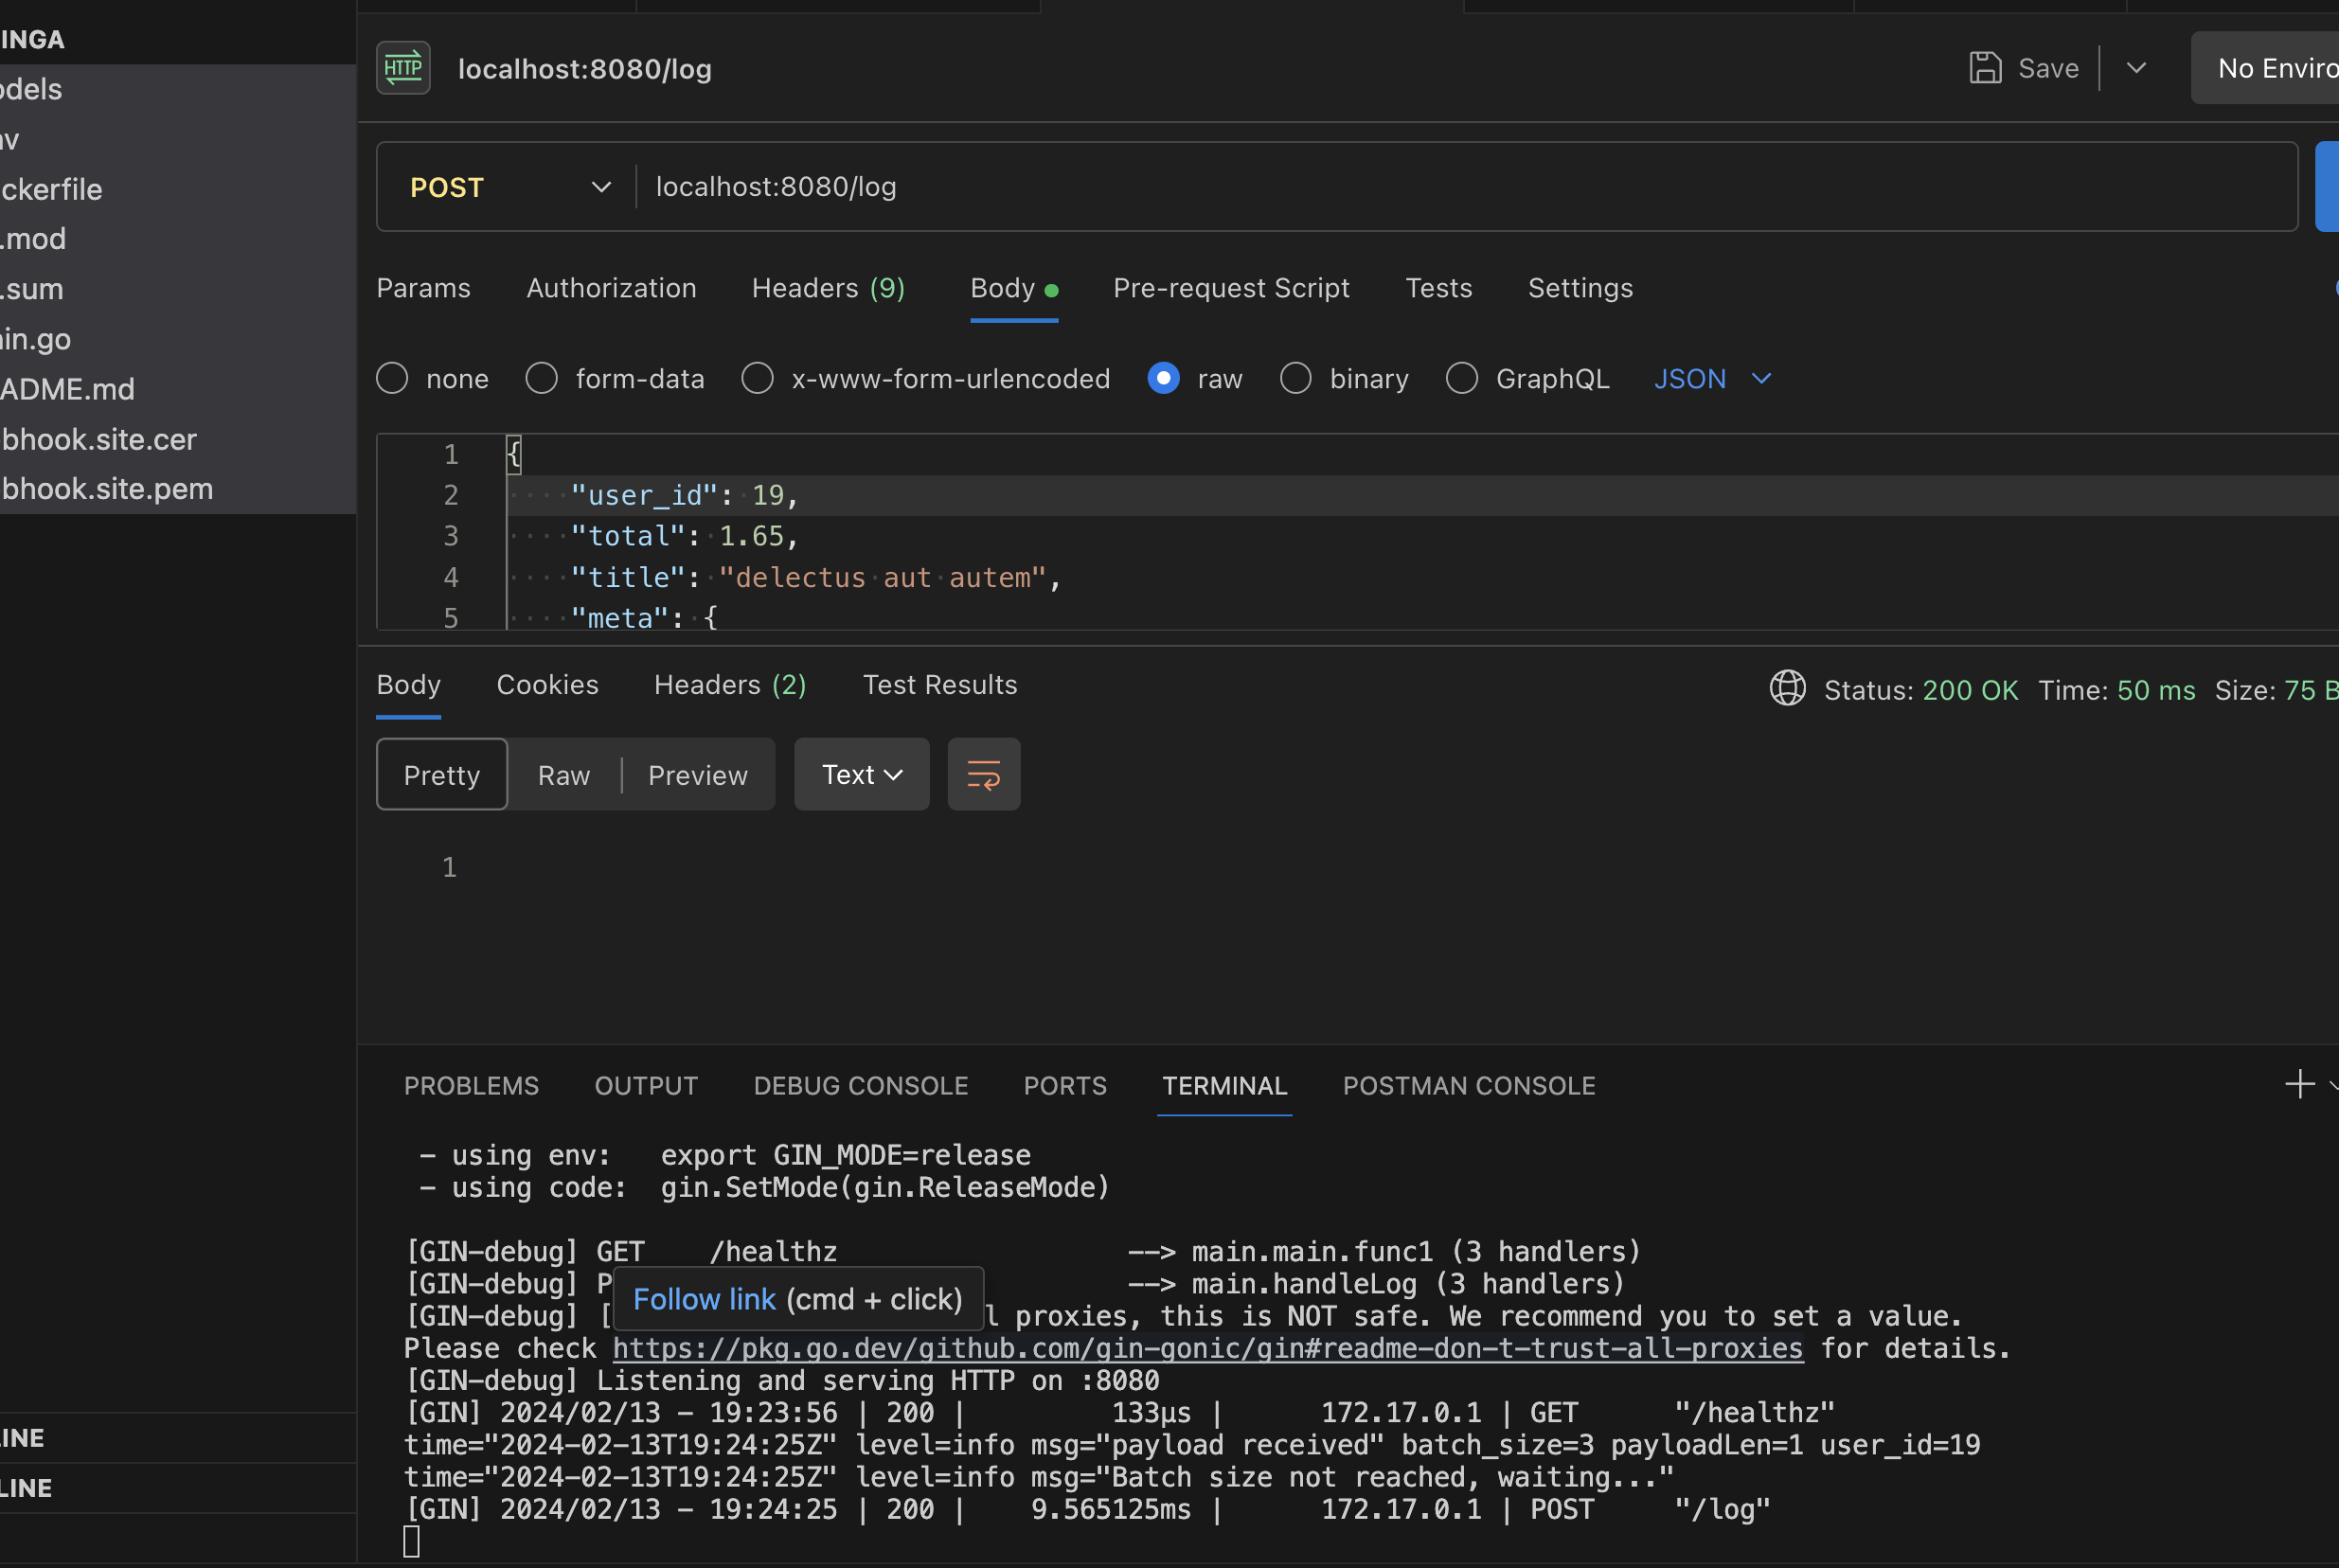The width and height of the screenshot is (2339, 1568).
Task: Click the HTTP request type icon
Action: click(403, 68)
